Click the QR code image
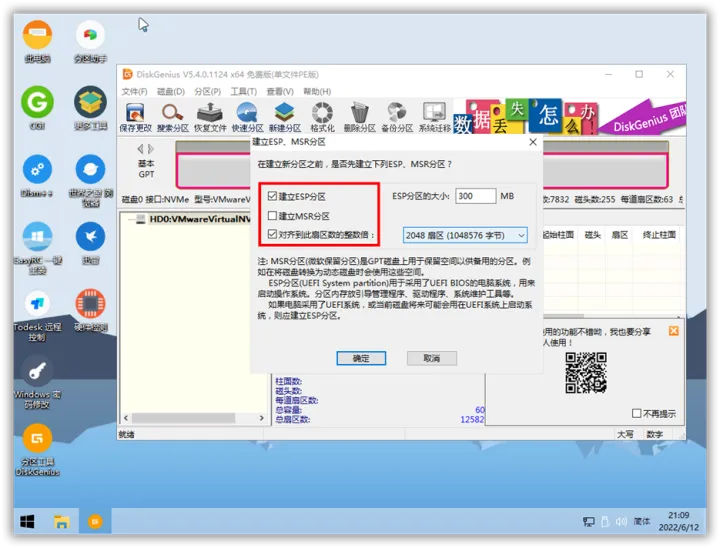 point(586,373)
